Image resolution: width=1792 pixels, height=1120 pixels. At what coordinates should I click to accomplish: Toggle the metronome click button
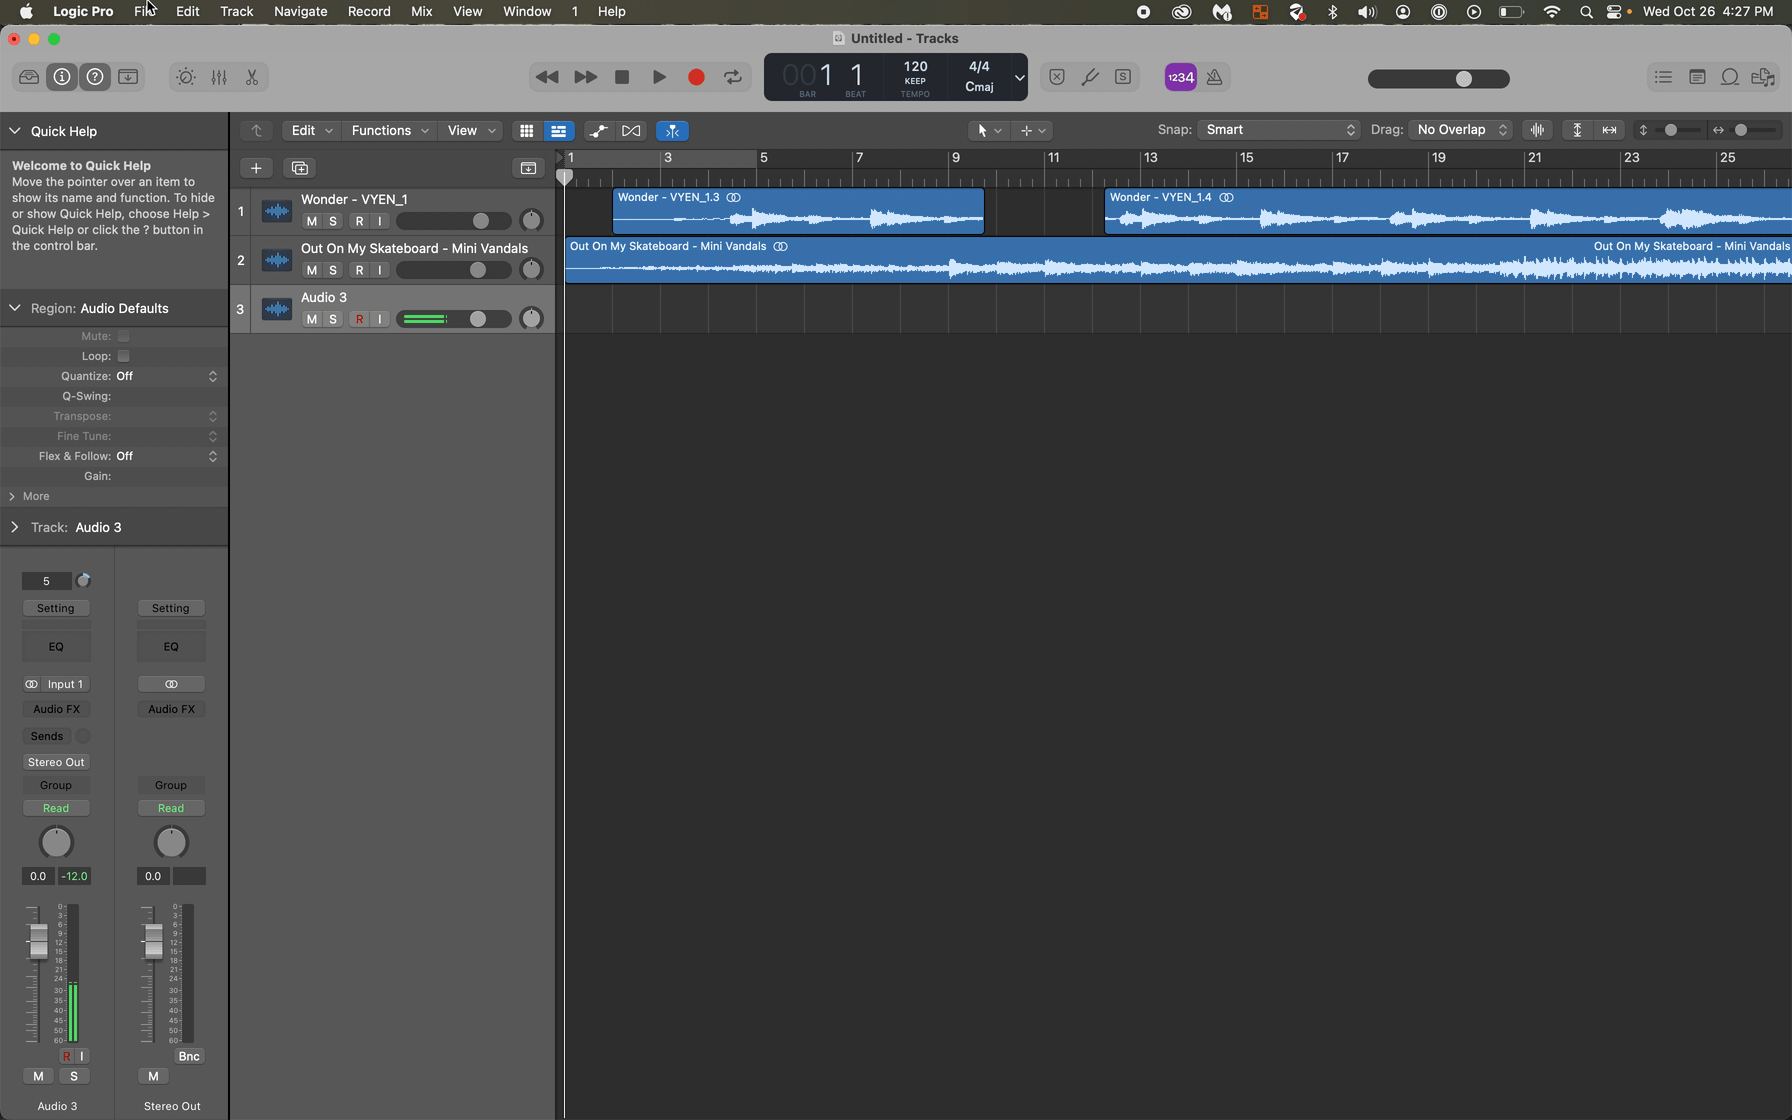1214,77
